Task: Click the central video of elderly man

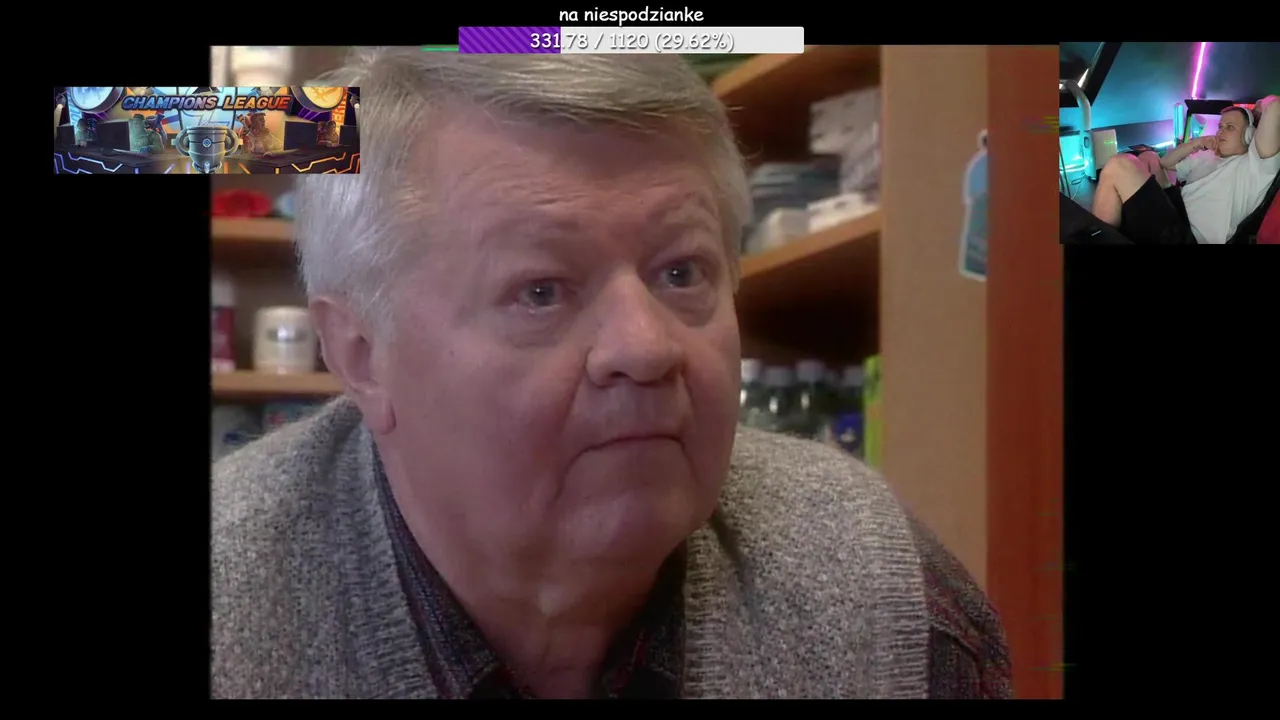Action: [636, 372]
